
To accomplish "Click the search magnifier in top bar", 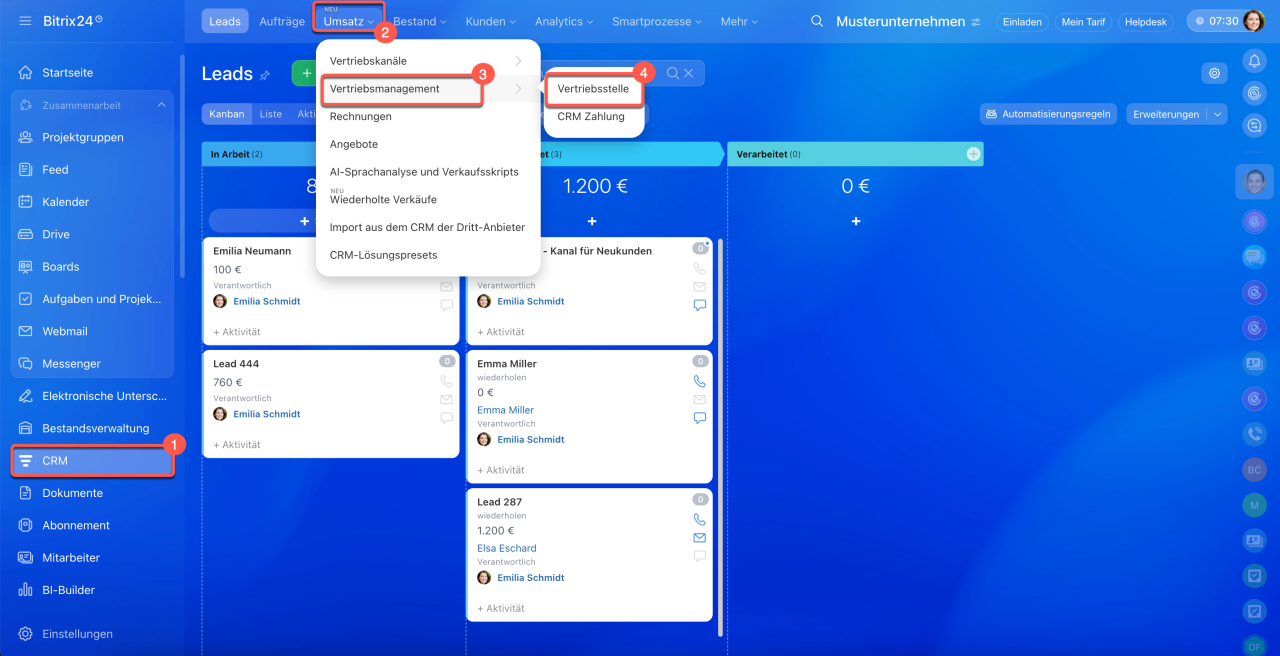I will tap(817, 21).
